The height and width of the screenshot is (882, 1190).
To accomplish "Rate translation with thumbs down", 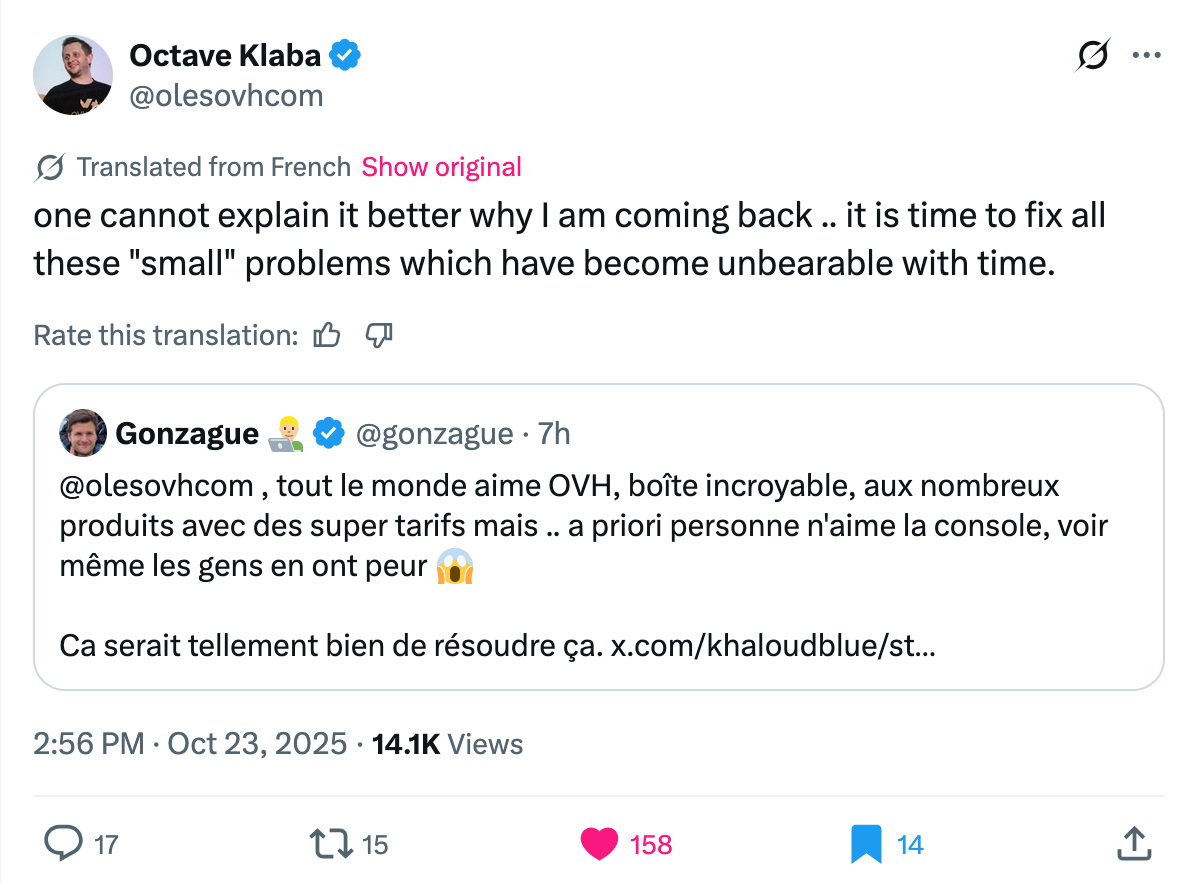I will pos(379,335).
